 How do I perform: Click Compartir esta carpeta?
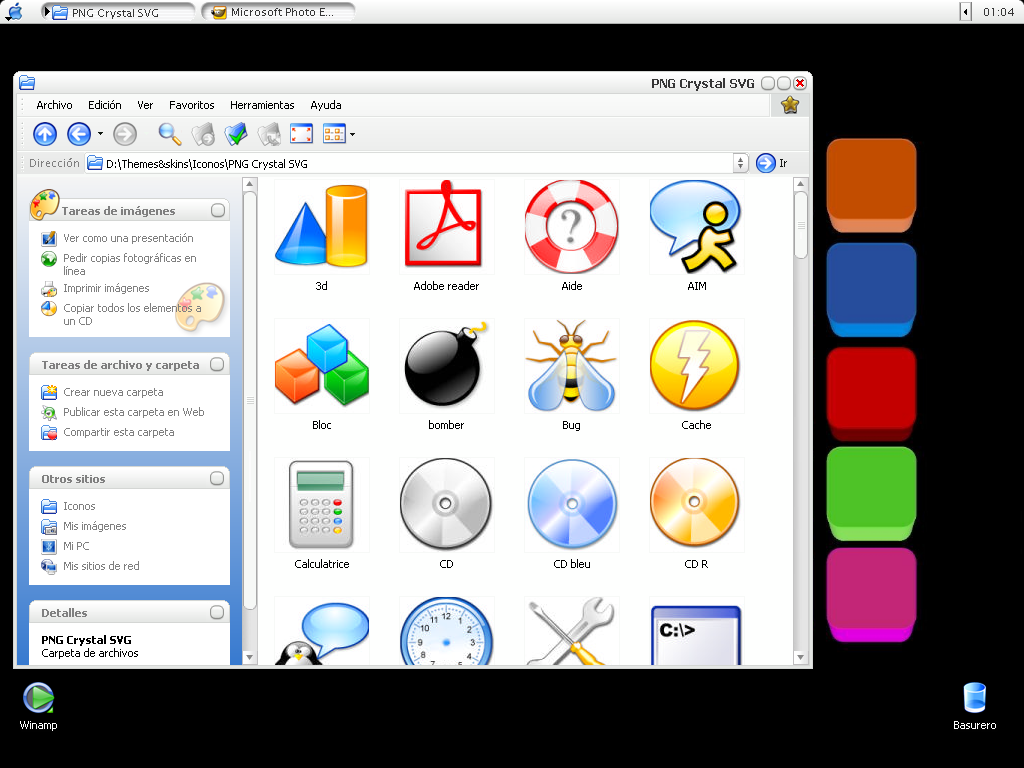point(119,432)
